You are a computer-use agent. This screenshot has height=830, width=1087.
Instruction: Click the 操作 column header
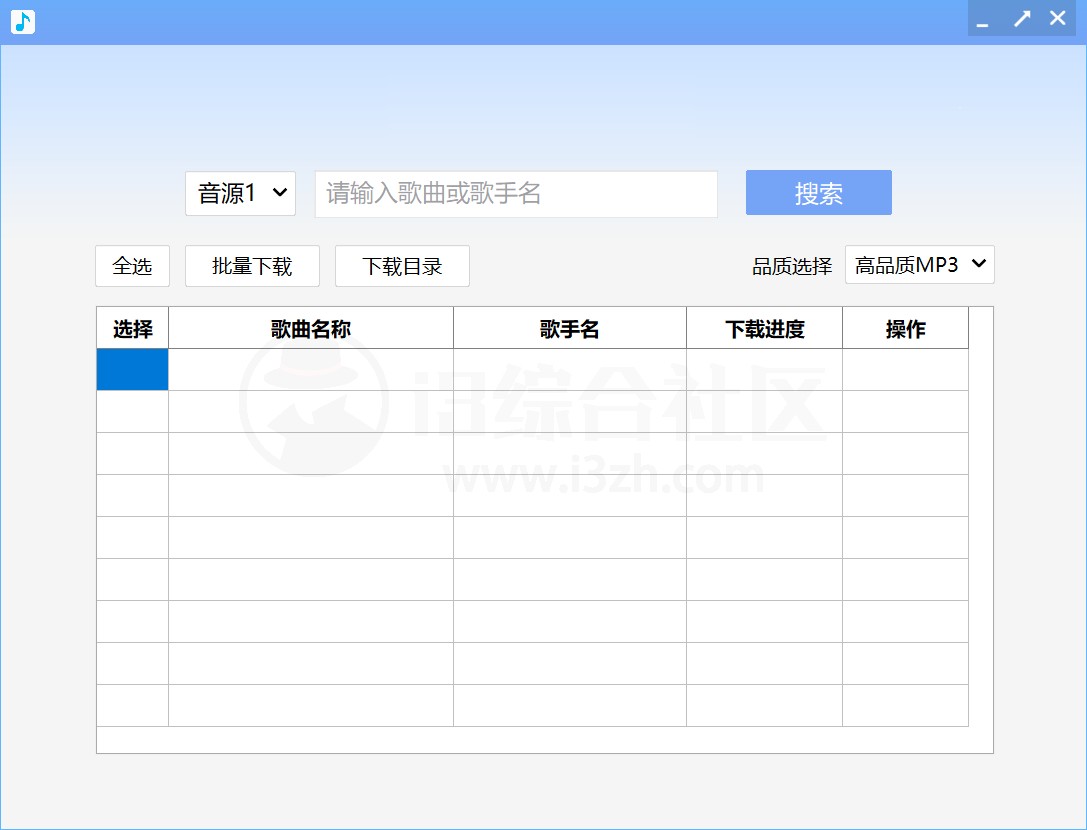click(x=905, y=328)
